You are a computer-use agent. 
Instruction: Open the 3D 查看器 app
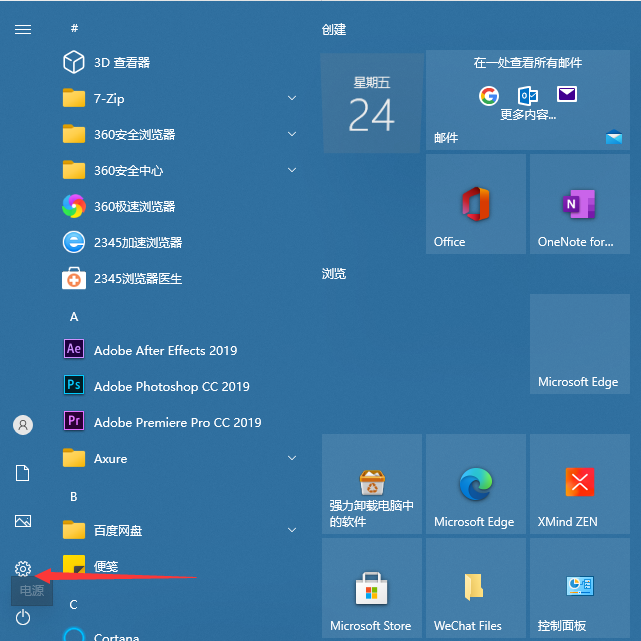pos(121,62)
